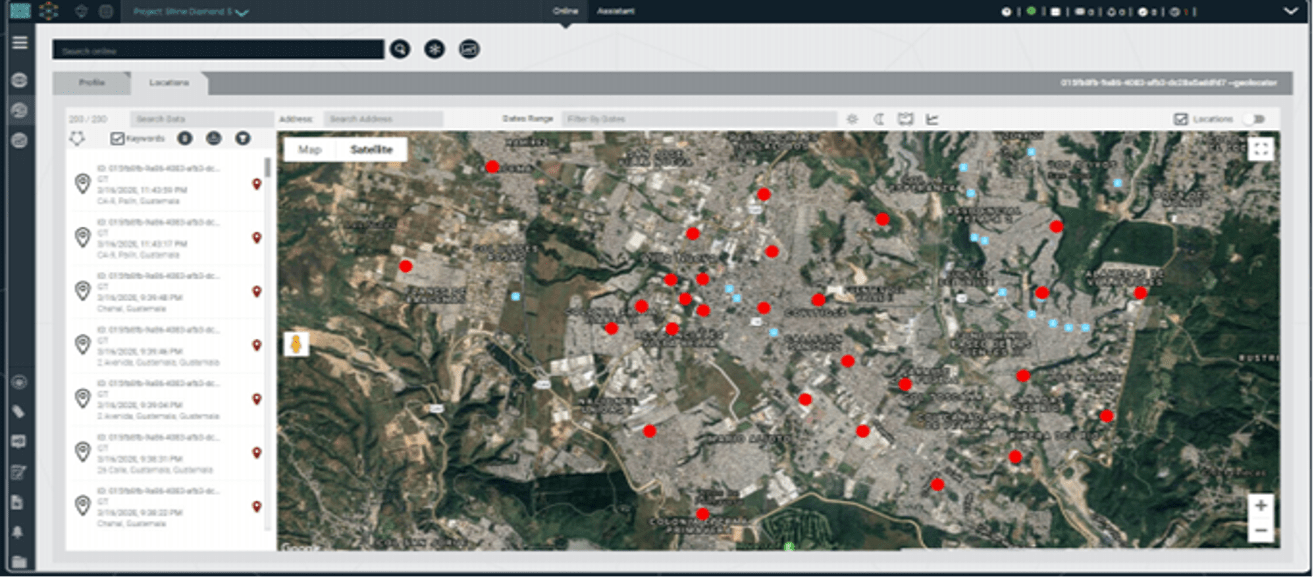Click the chart icon next to date filter

click(x=932, y=119)
